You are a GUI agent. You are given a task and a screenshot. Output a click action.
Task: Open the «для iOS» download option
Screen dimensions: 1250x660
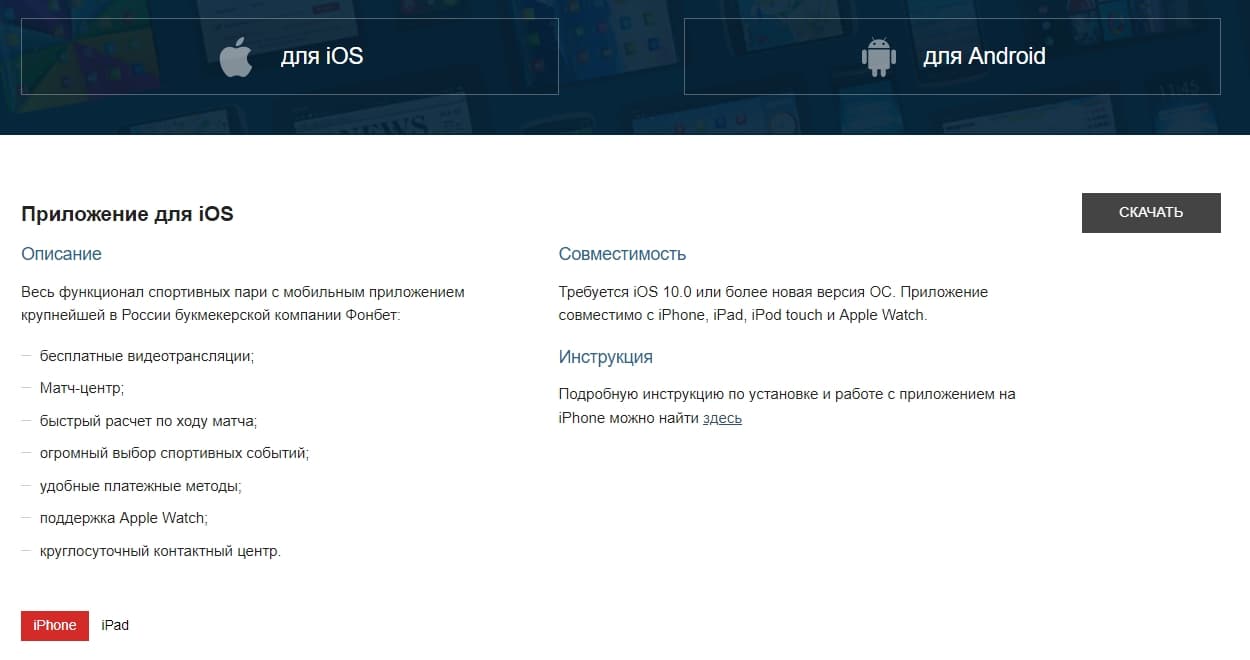point(290,56)
